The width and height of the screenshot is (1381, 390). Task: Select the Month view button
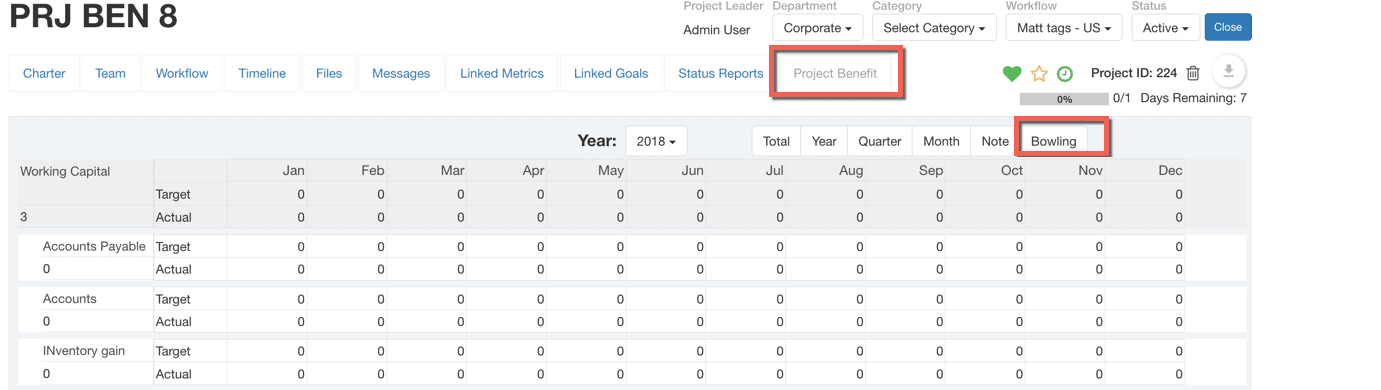pos(941,141)
